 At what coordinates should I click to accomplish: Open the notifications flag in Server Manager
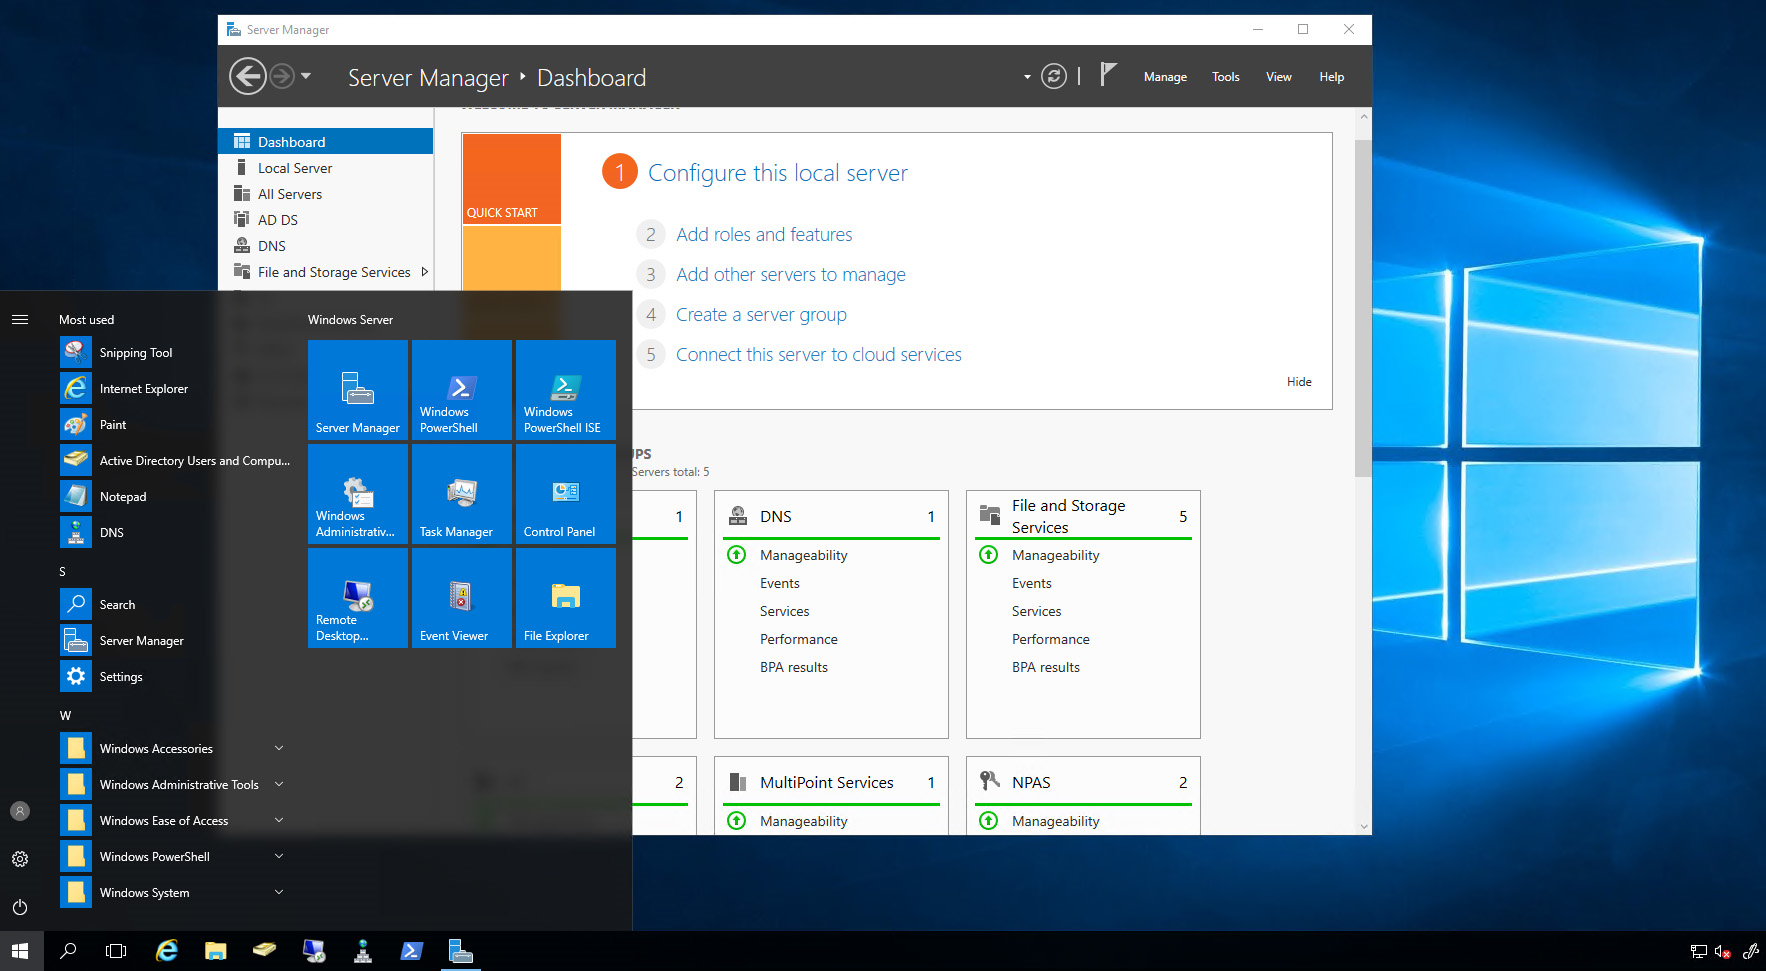click(x=1108, y=75)
